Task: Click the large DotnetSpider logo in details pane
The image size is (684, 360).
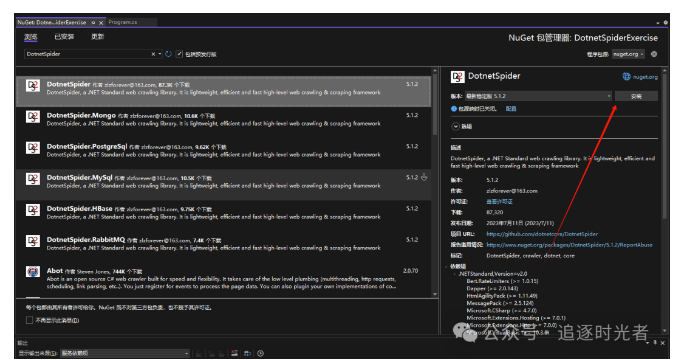Action: click(x=458, y=77)
